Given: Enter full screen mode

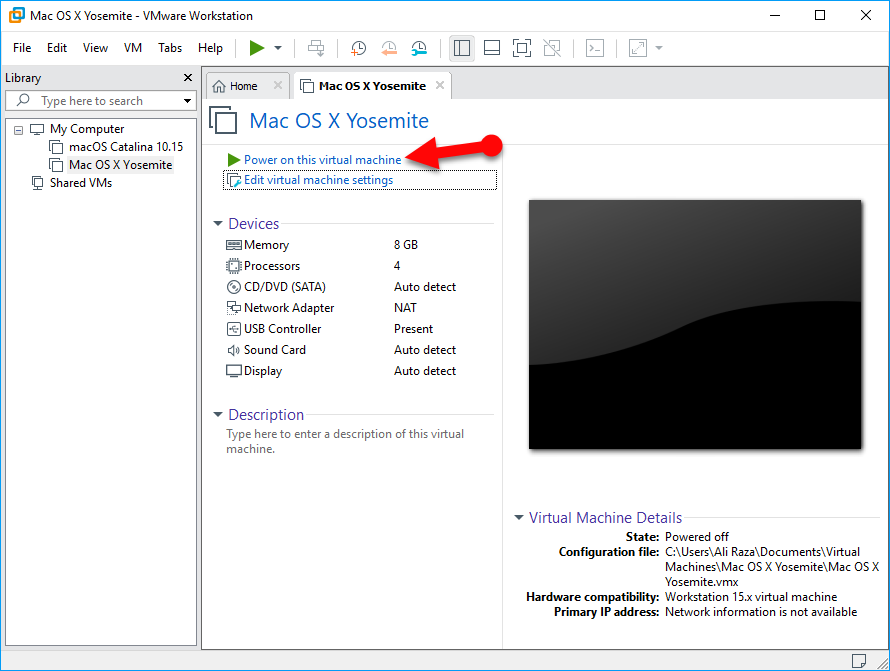Looking at the screenshot, I should (521, 48).
